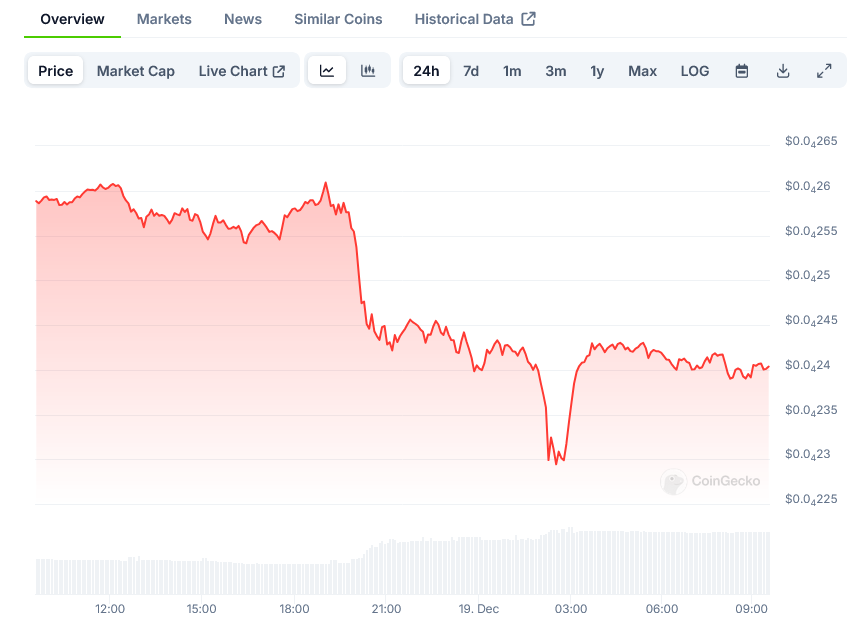Click the Live Chart external link icon
Viewport: 847px width, 629px height.
point(279,71)
